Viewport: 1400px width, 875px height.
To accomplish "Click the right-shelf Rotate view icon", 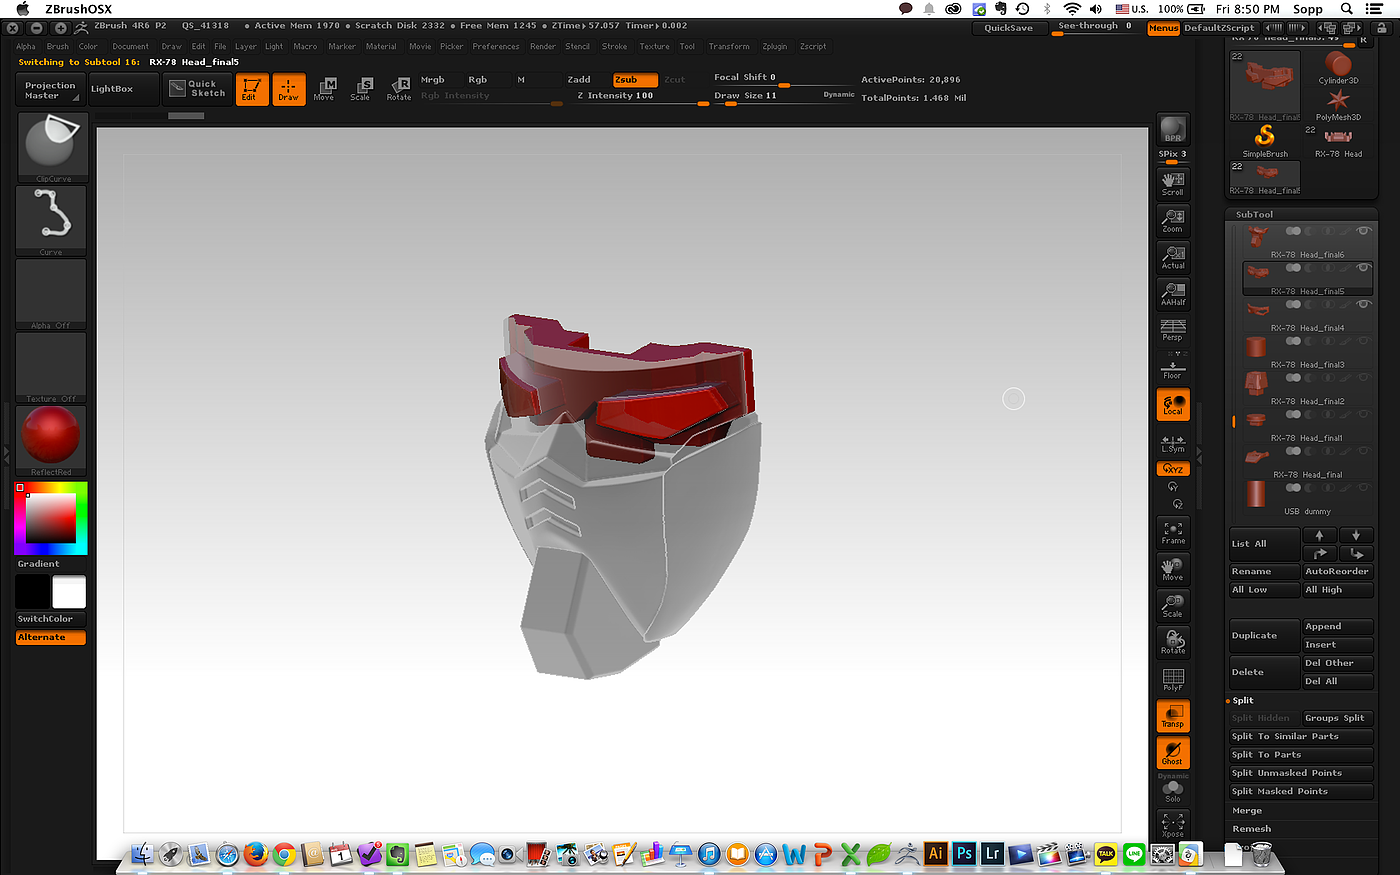I will 1173,641.
